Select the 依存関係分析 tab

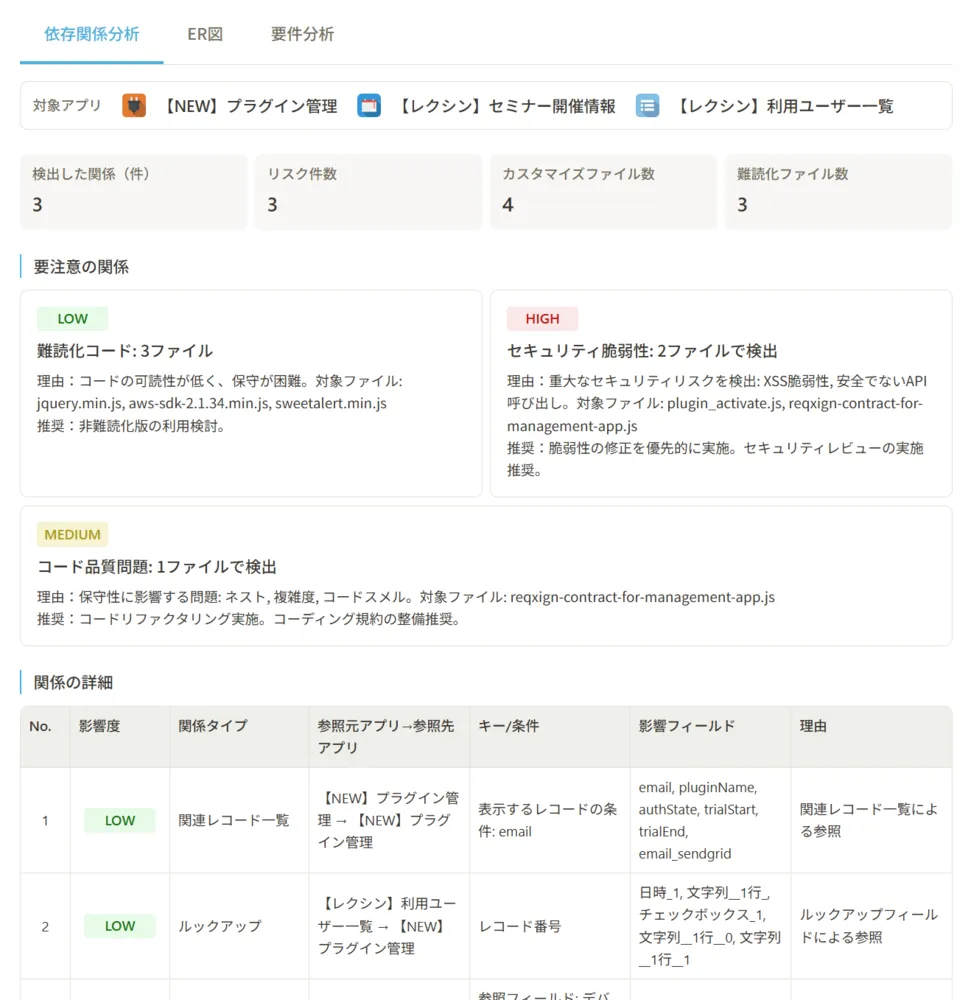point(90,33)
